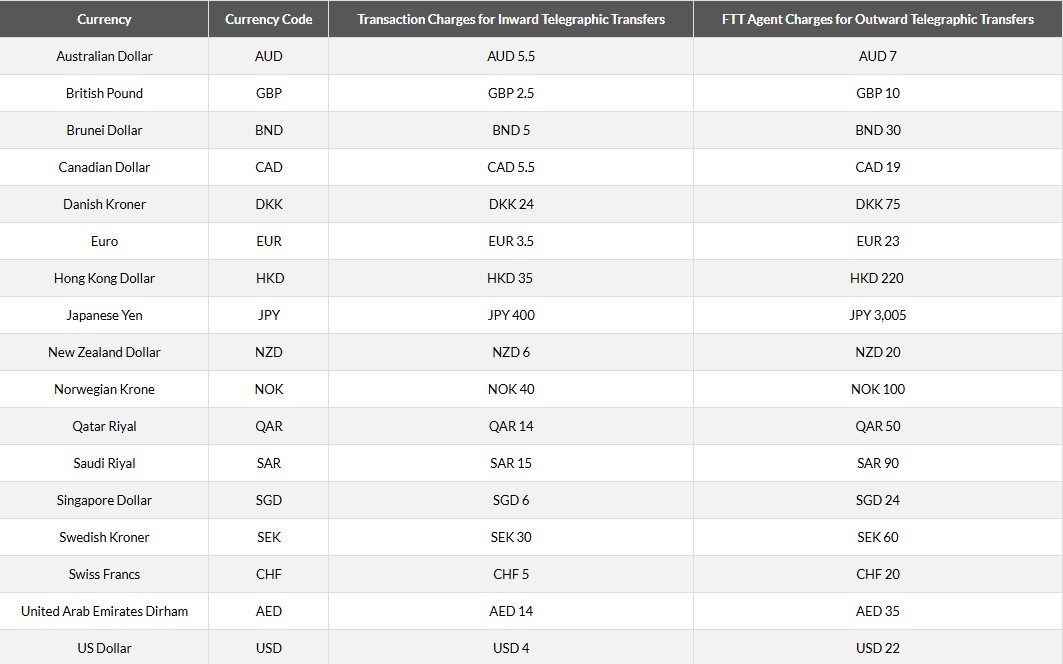Click the NOK currency code cell
This screenshot has height=664, width=1063.
(268, 389)
